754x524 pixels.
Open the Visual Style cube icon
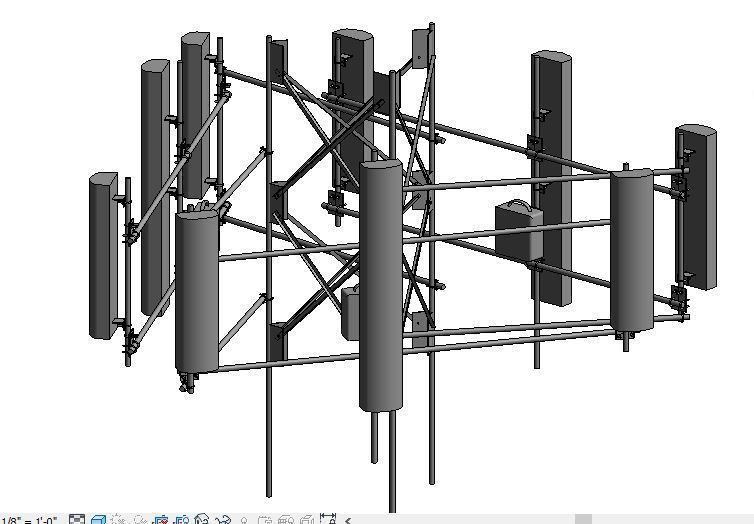pos(98,520)
